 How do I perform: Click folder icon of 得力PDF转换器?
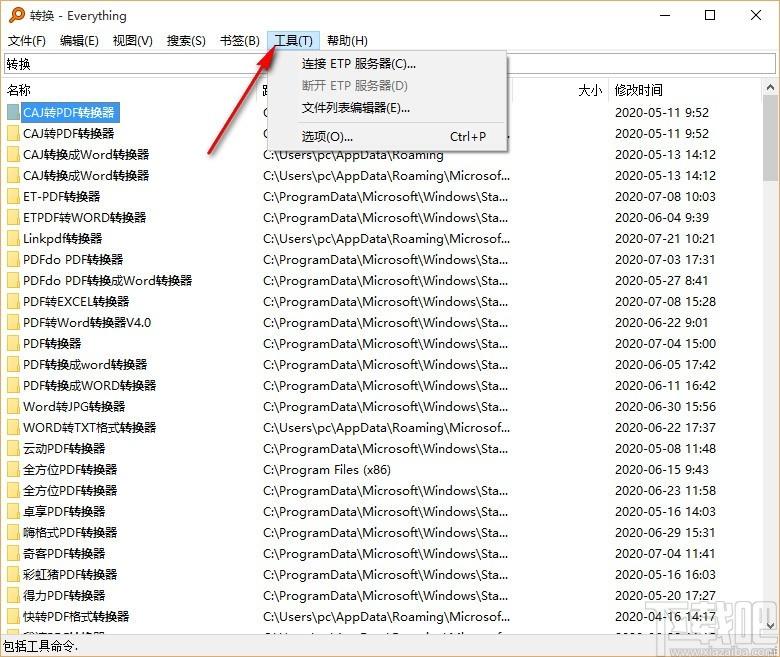click(x=13, y=595)
